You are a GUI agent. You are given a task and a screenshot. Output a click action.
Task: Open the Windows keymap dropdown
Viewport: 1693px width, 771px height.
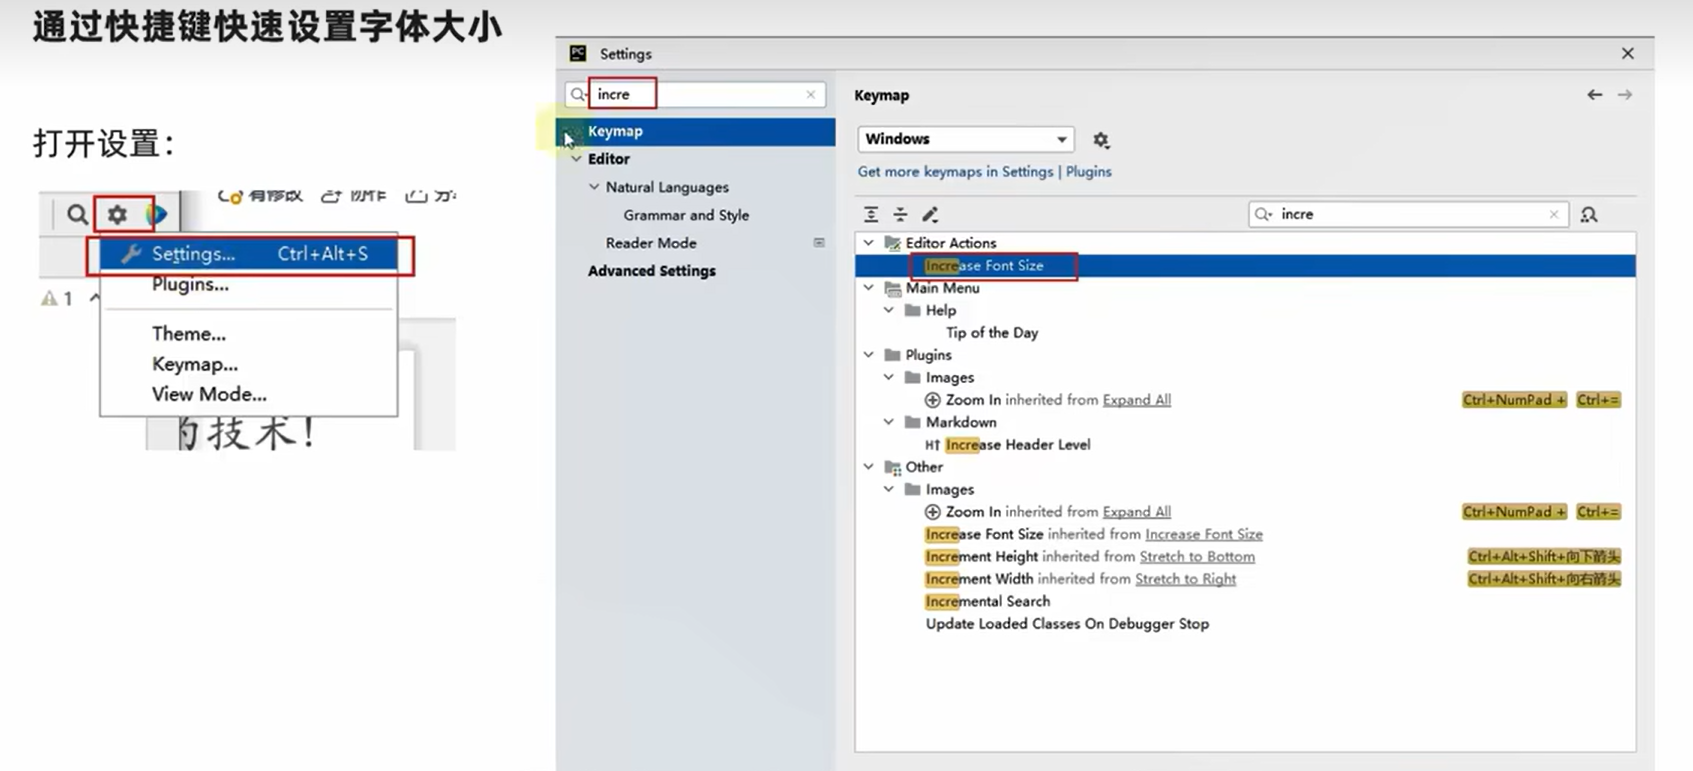[x=966, y=139]
